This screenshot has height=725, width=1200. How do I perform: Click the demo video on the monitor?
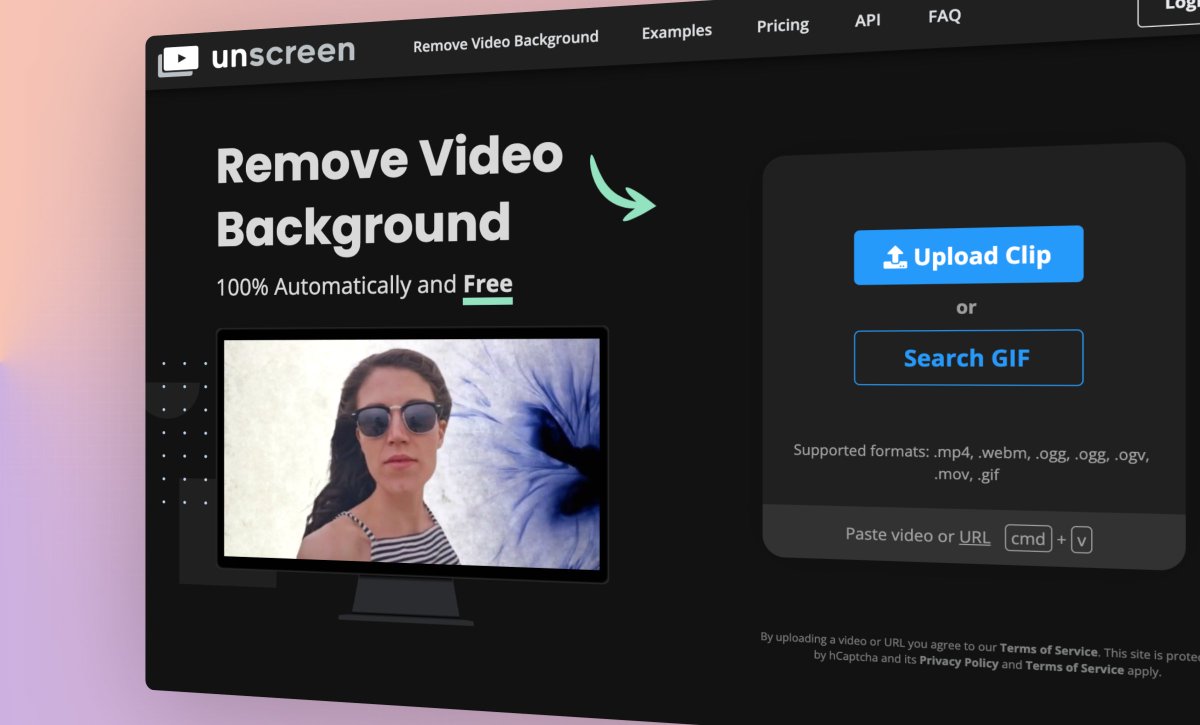pos(412,453)
